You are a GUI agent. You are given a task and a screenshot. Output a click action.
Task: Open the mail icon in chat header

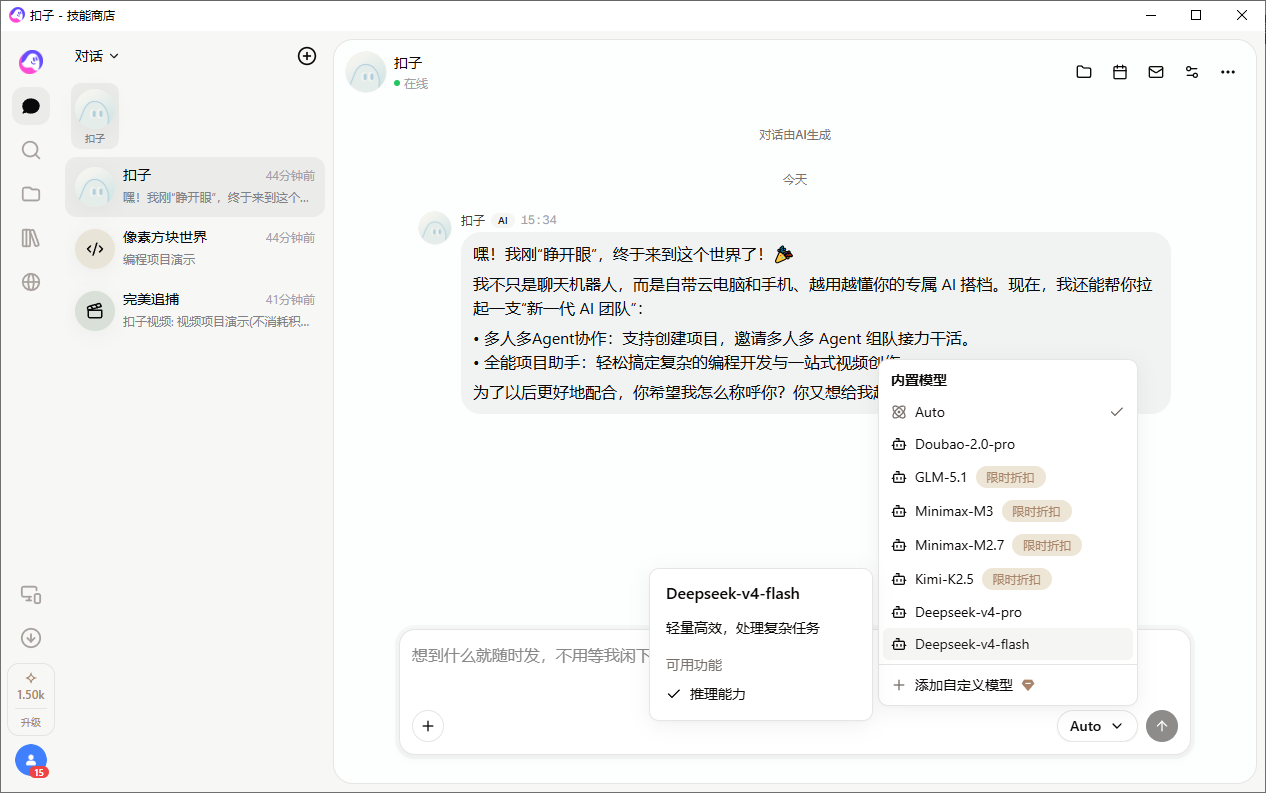[1156, 72]
